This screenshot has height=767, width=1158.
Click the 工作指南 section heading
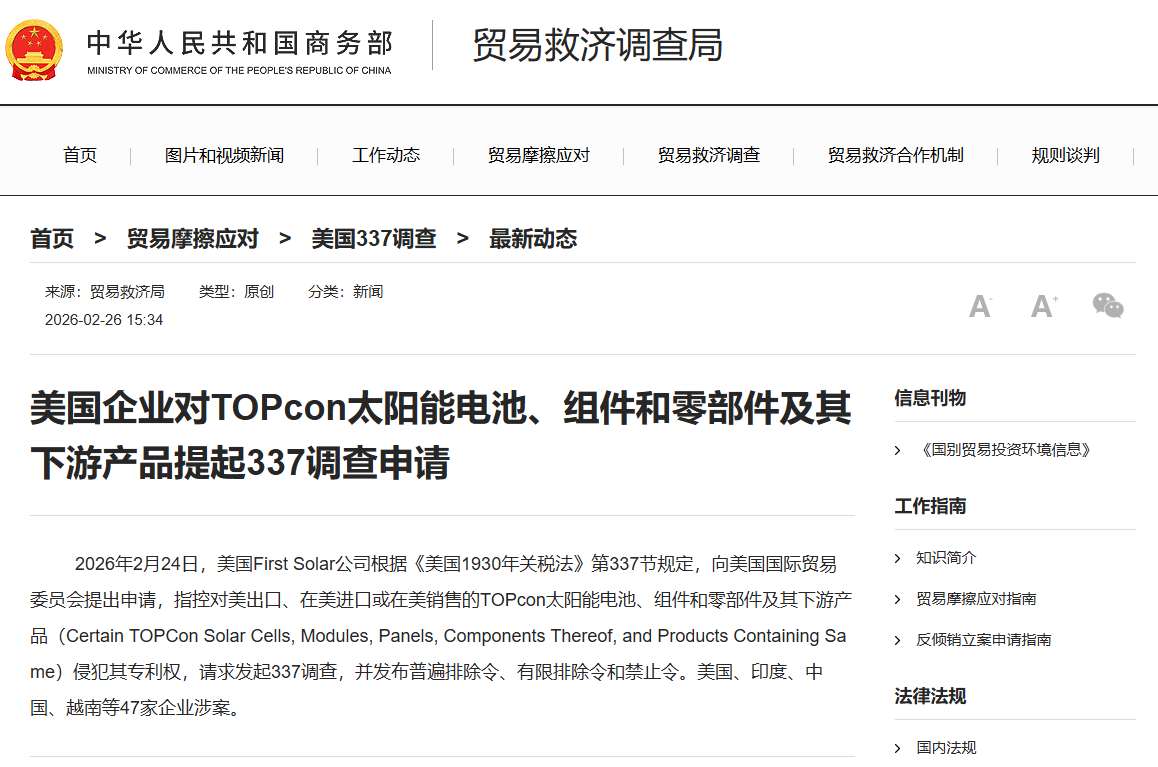point(930,506)
